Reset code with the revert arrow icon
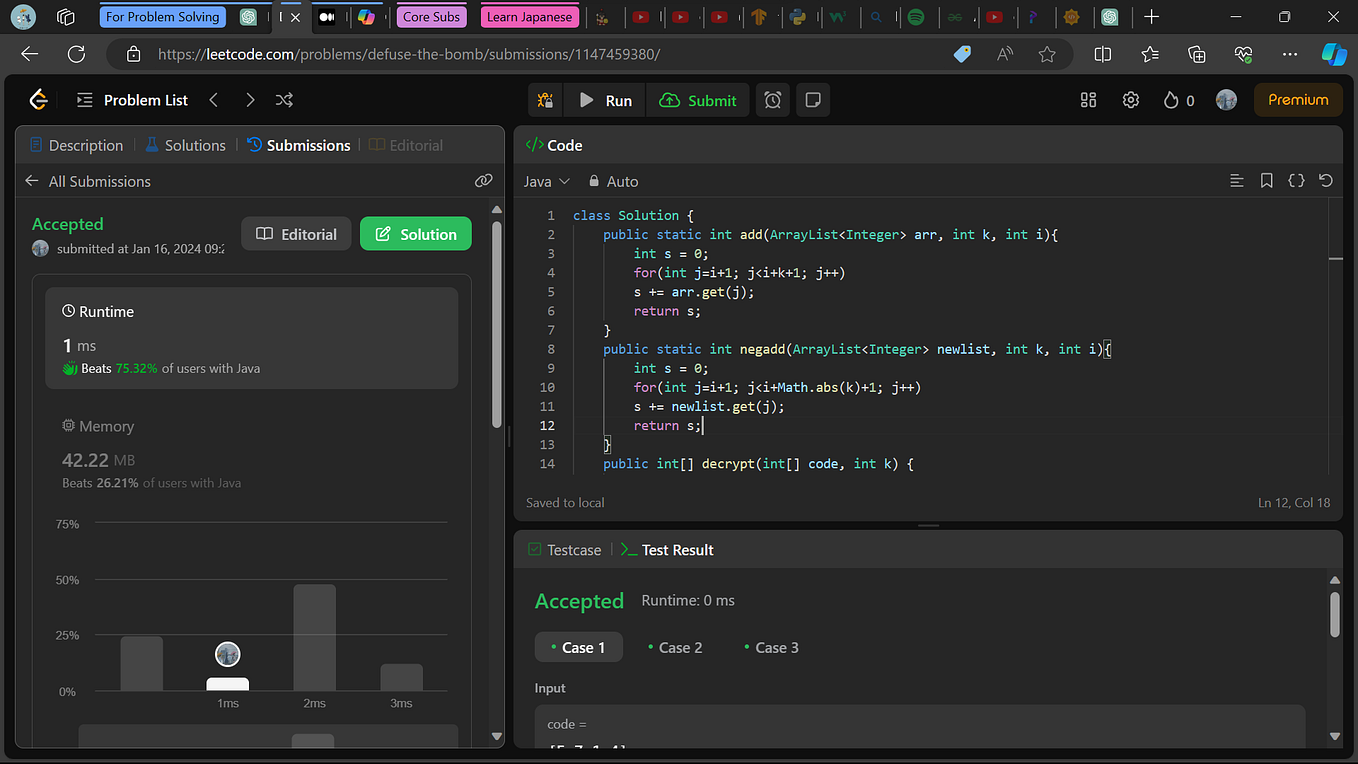 click(x=1326, y=181)
